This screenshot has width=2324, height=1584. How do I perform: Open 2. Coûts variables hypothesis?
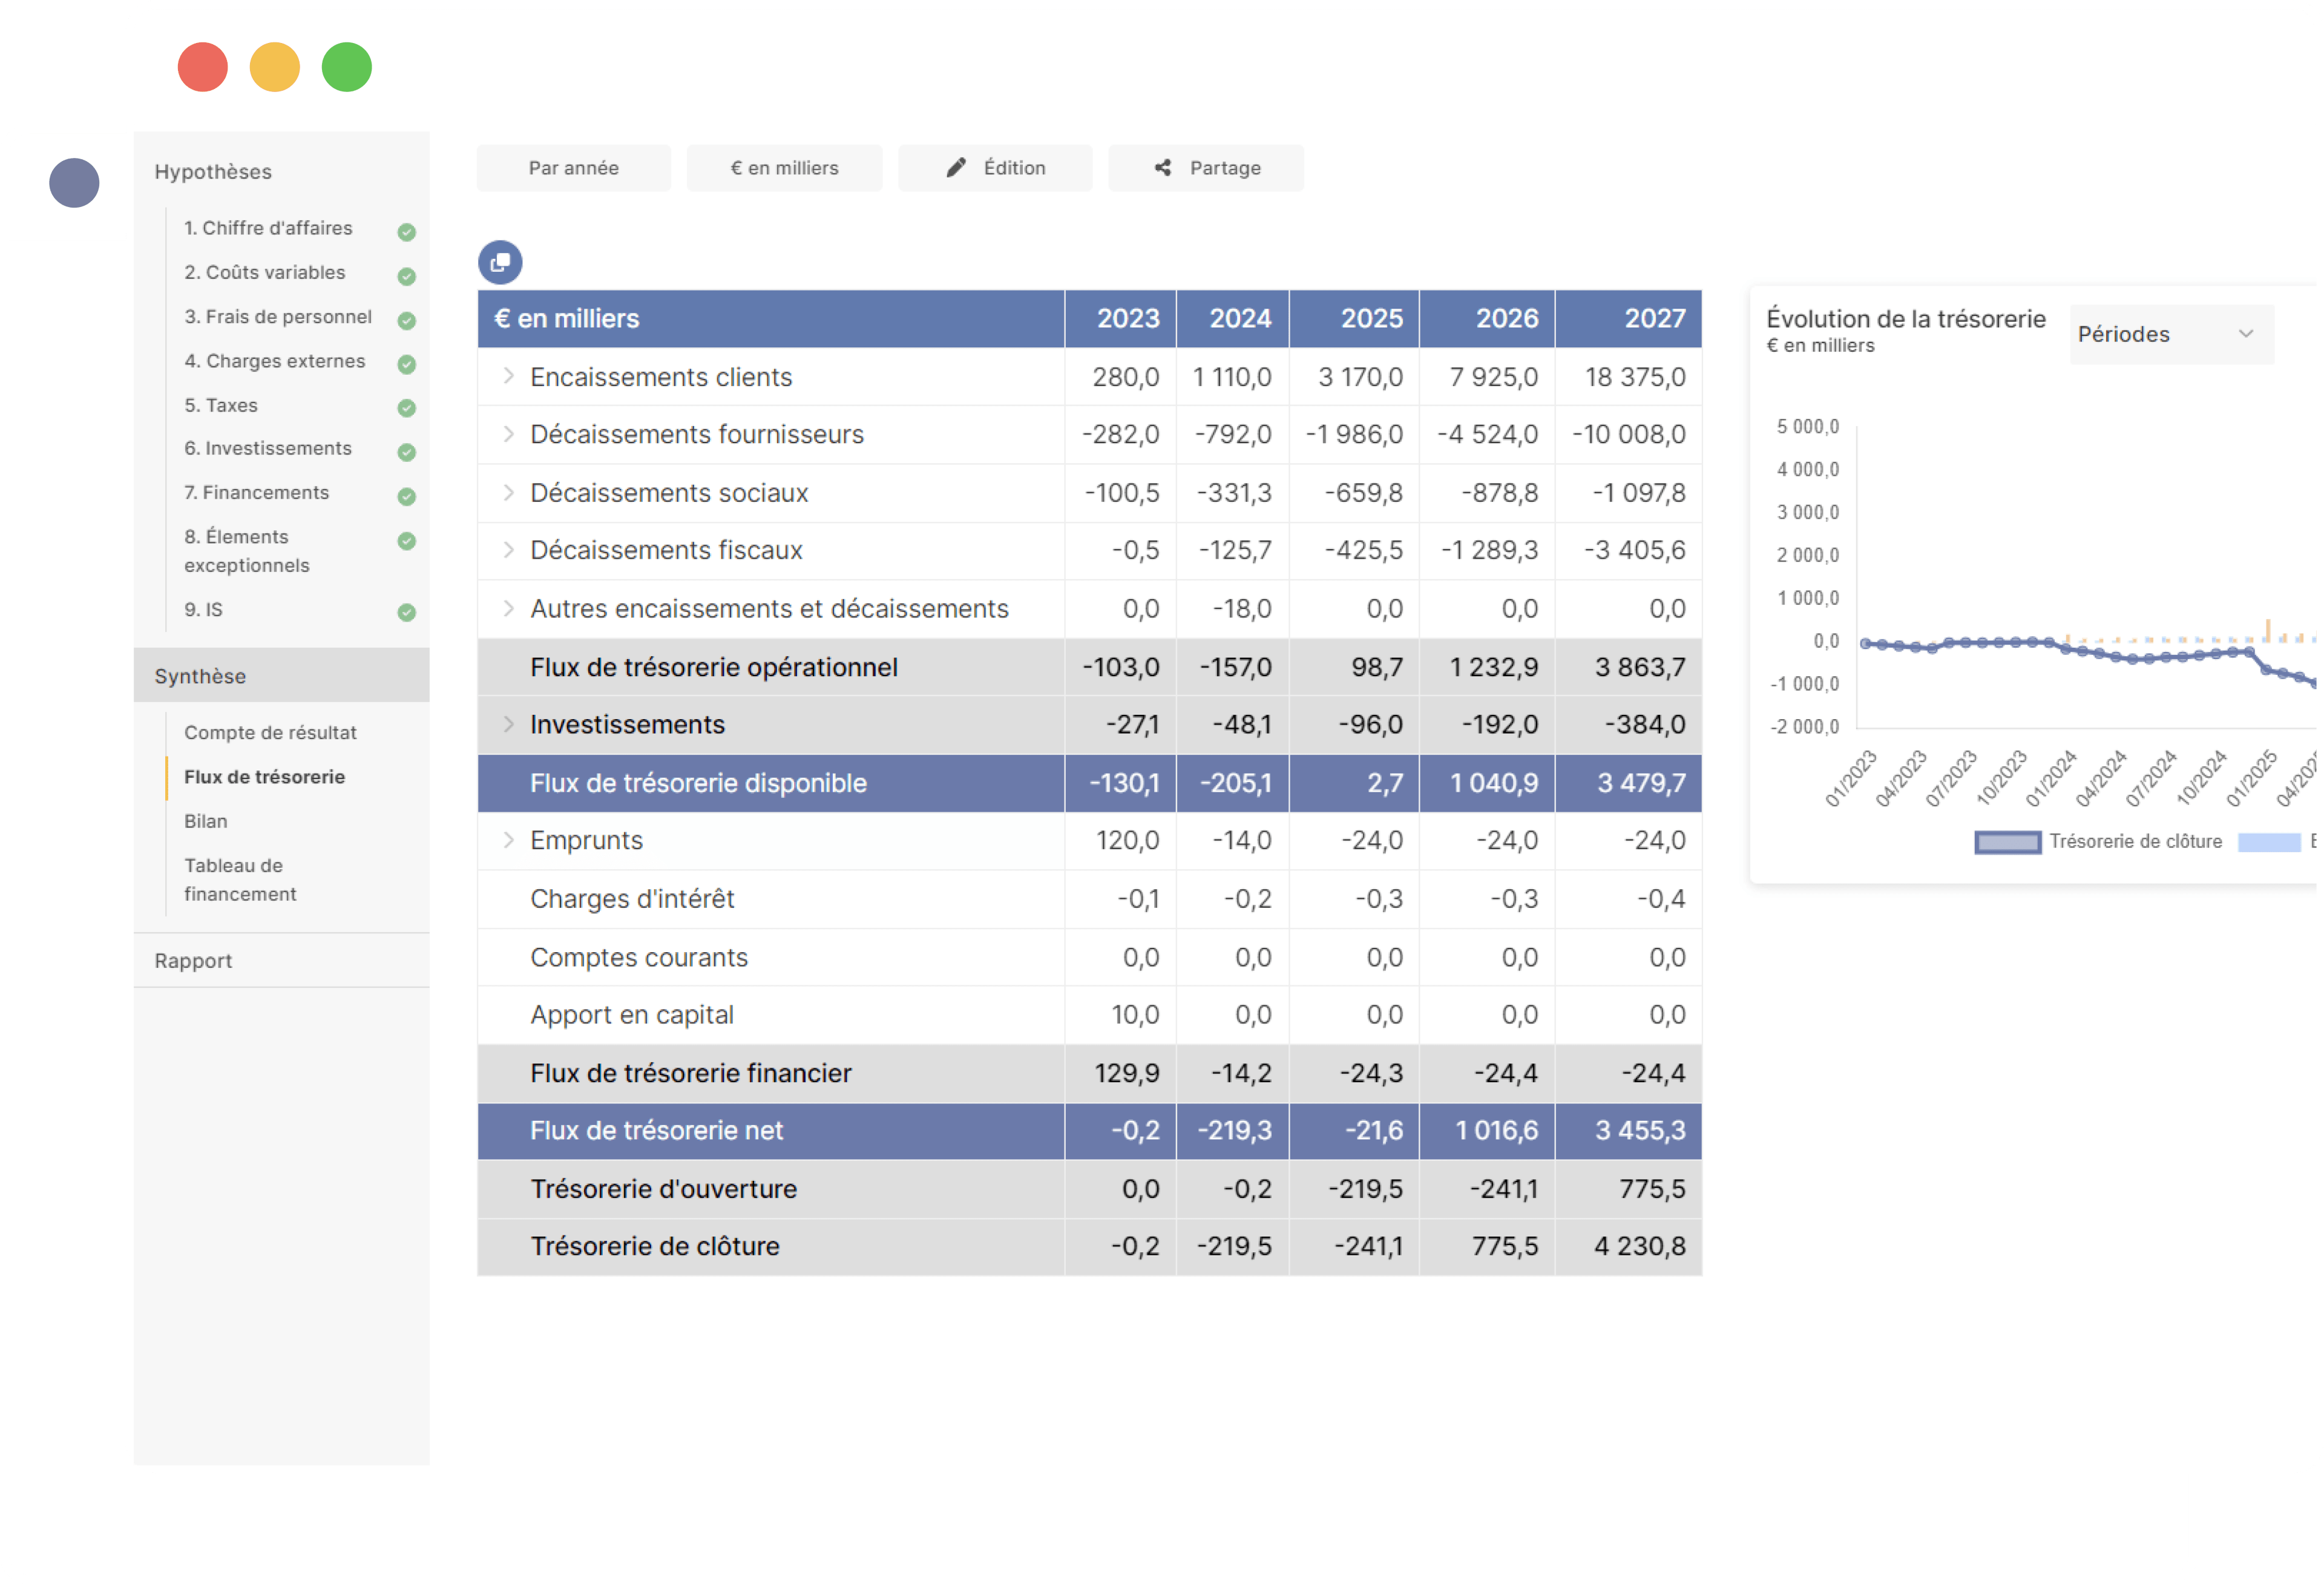pos(264,272)
